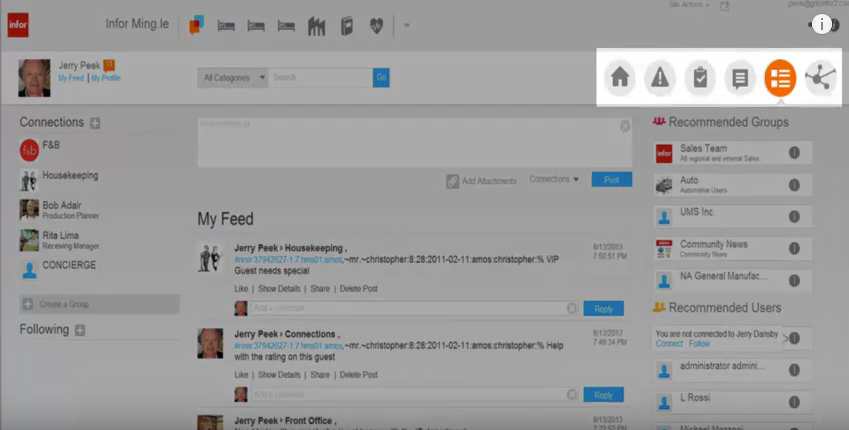849x430 pixels.
Task: Show info for L Rossi user
Action: click(794, 402)
